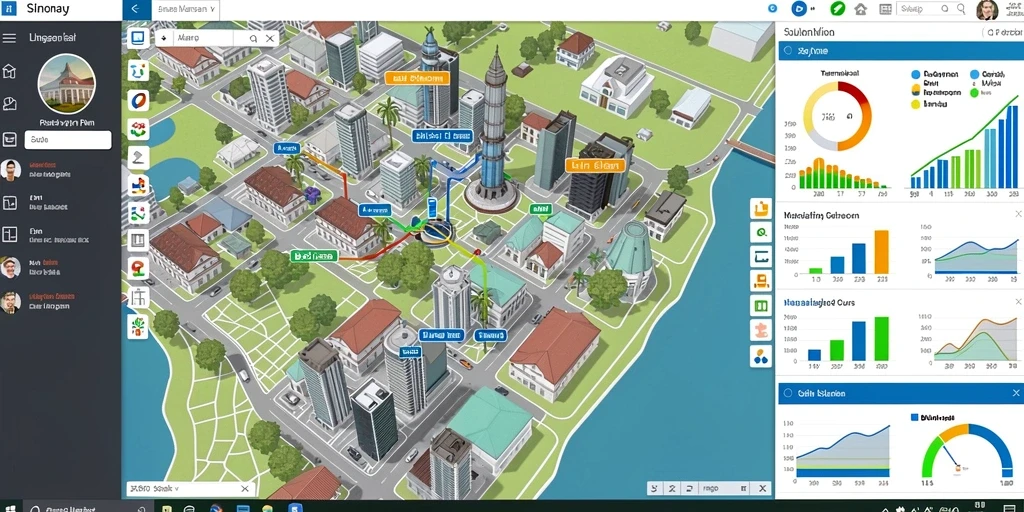The height and width of the screenshot is (512, 1024).
Task: Select the radio circle on the first blue header
Action: point(787,50)
